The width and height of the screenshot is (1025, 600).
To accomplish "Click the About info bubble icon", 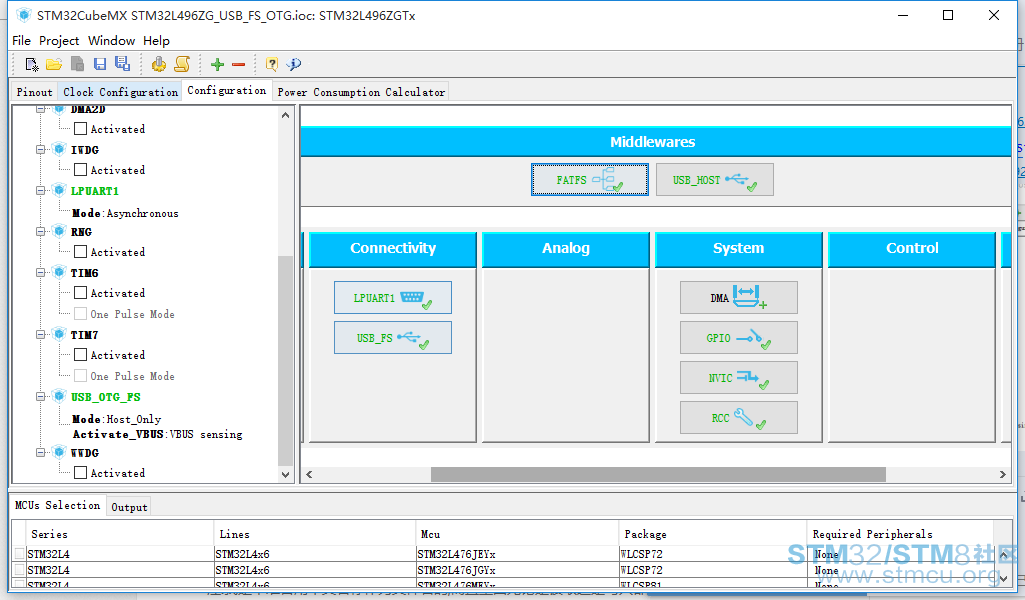I will pyautogui.click(x=294, y=64).
